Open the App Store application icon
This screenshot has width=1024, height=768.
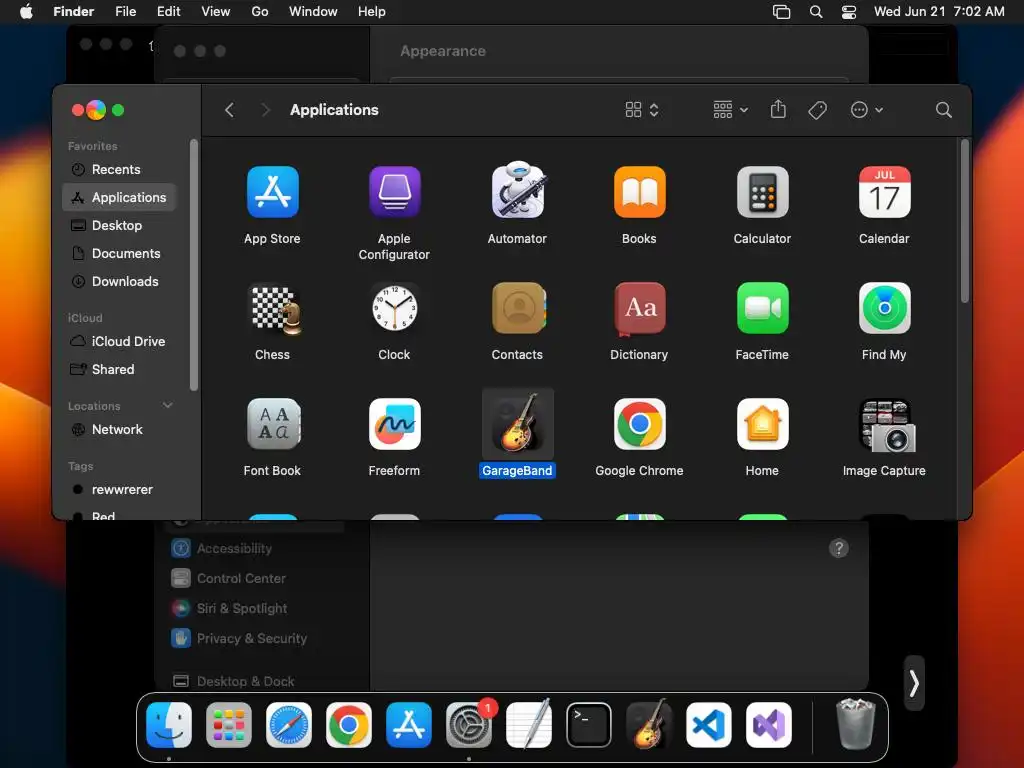(x=272, y=192)
